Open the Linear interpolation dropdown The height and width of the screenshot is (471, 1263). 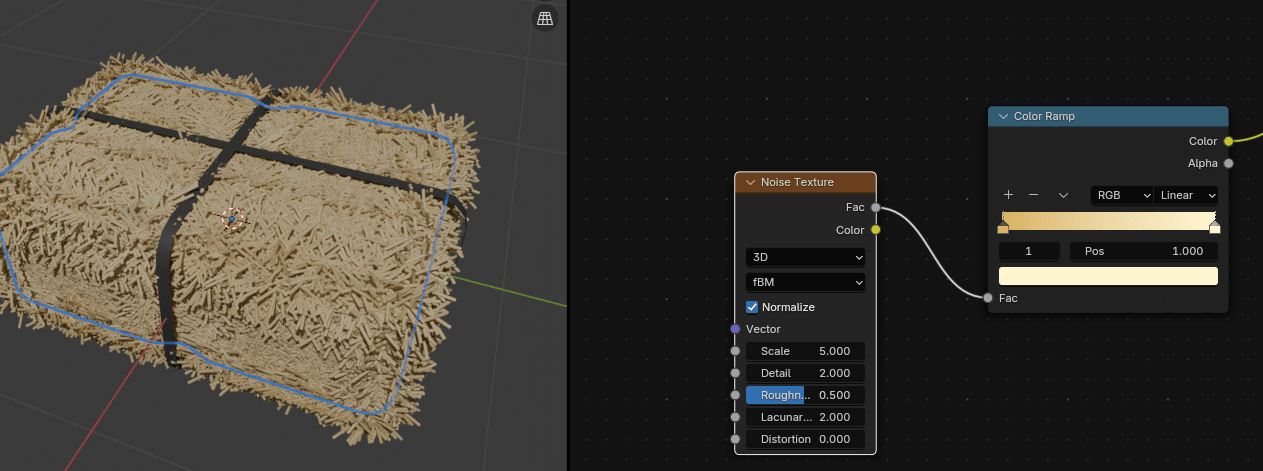tap(1187, 195)
